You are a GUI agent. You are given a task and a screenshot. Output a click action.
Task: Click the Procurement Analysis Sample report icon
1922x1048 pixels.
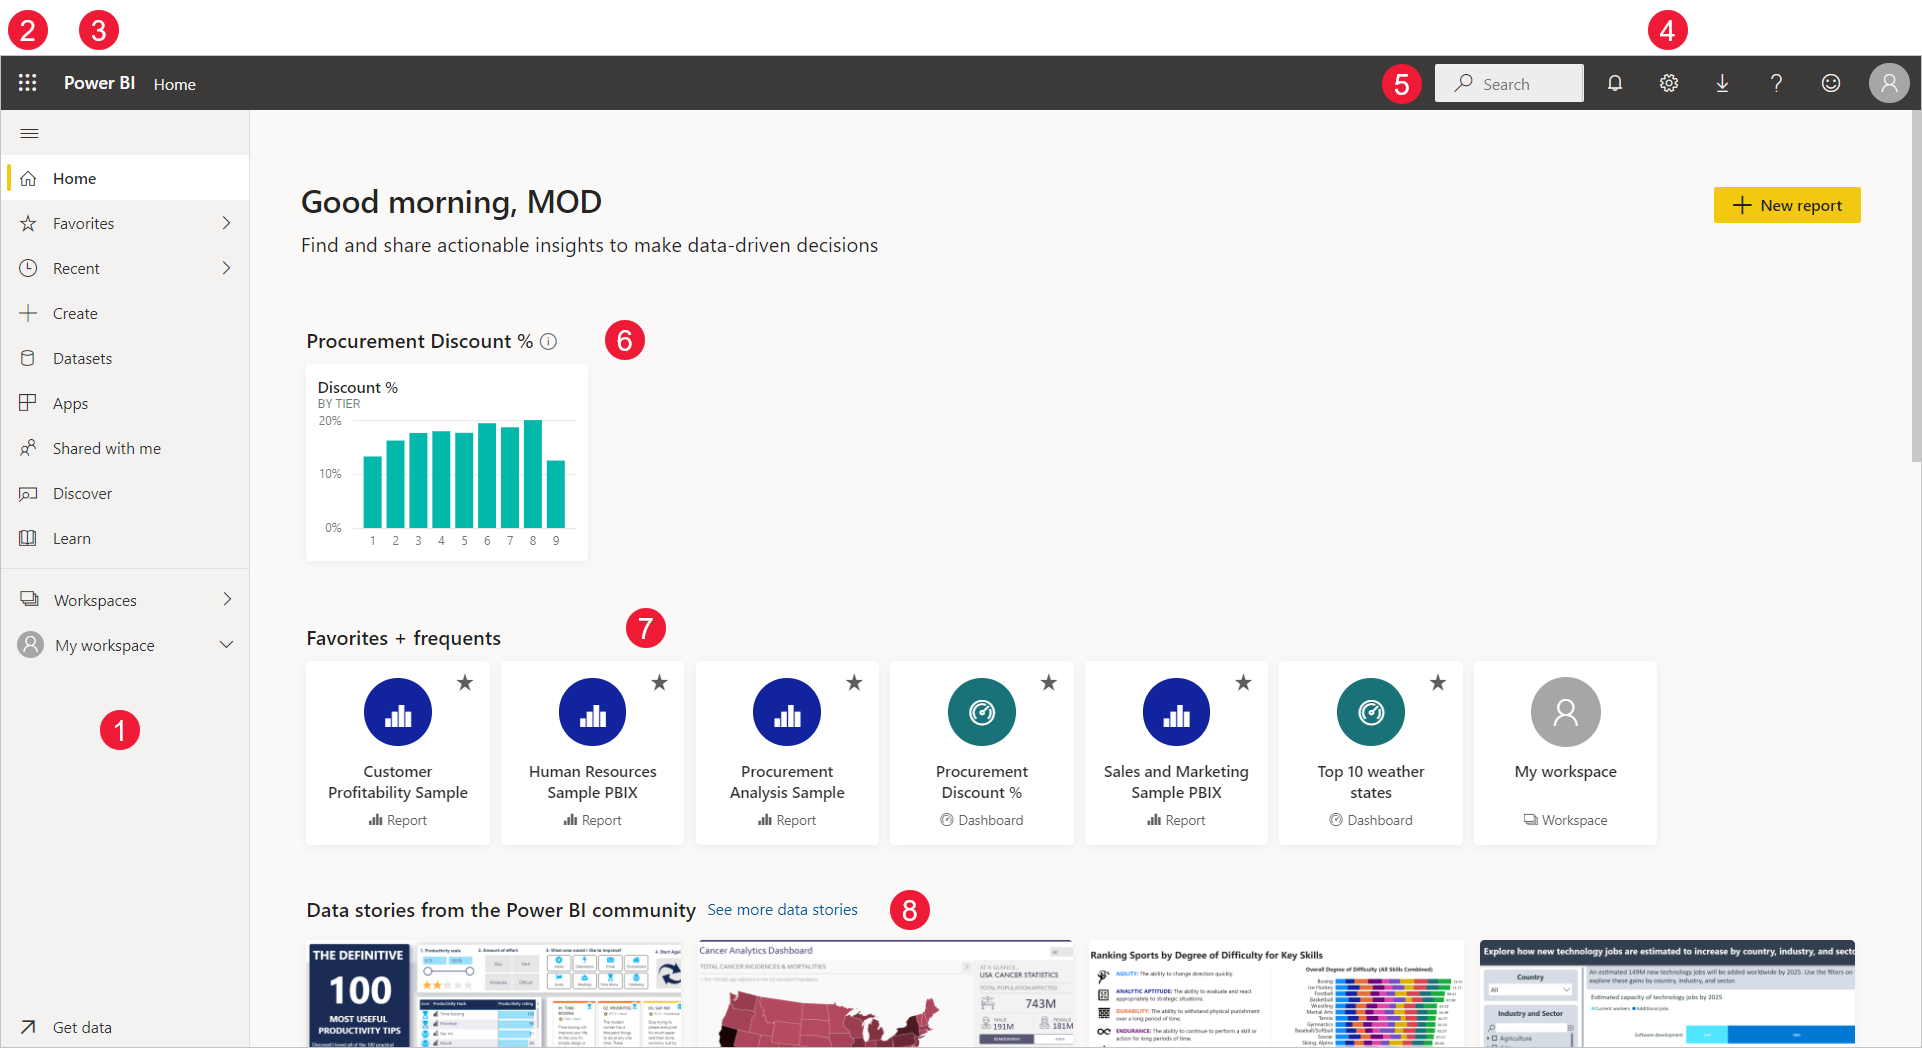point(787,712)
